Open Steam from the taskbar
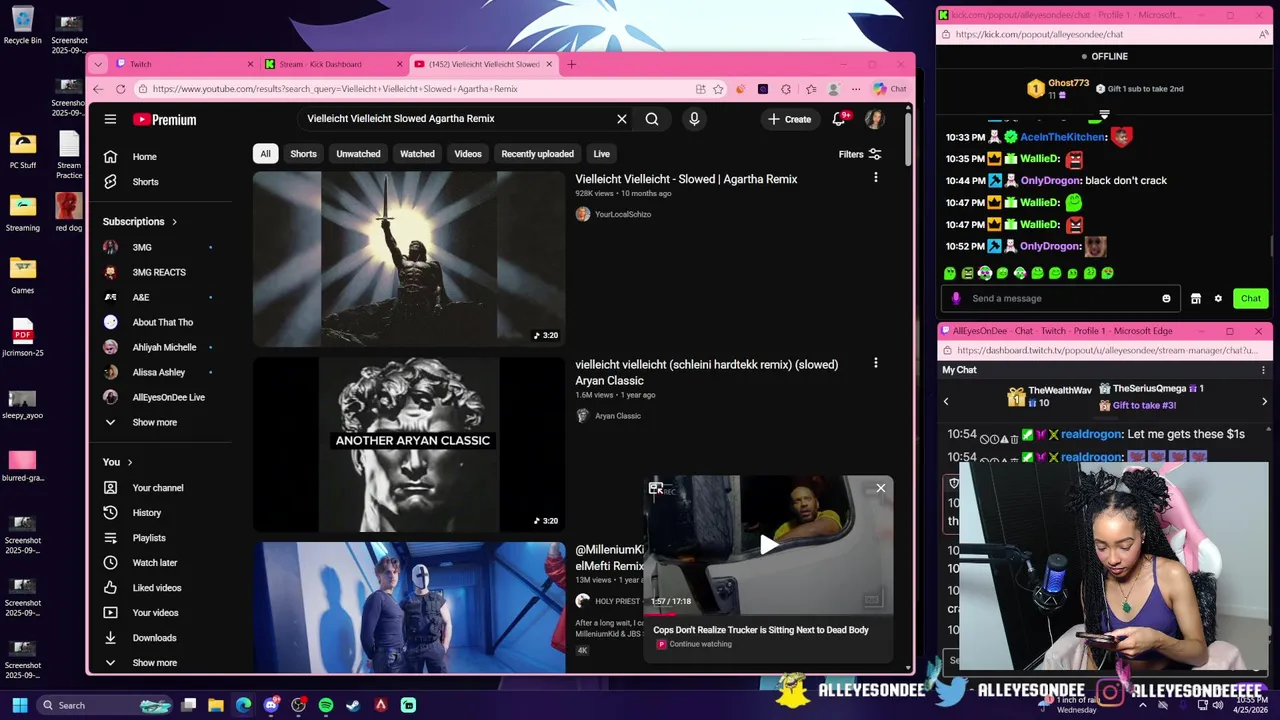The image size is (1280, 720). pyautogui.click(x=353, y=705)
